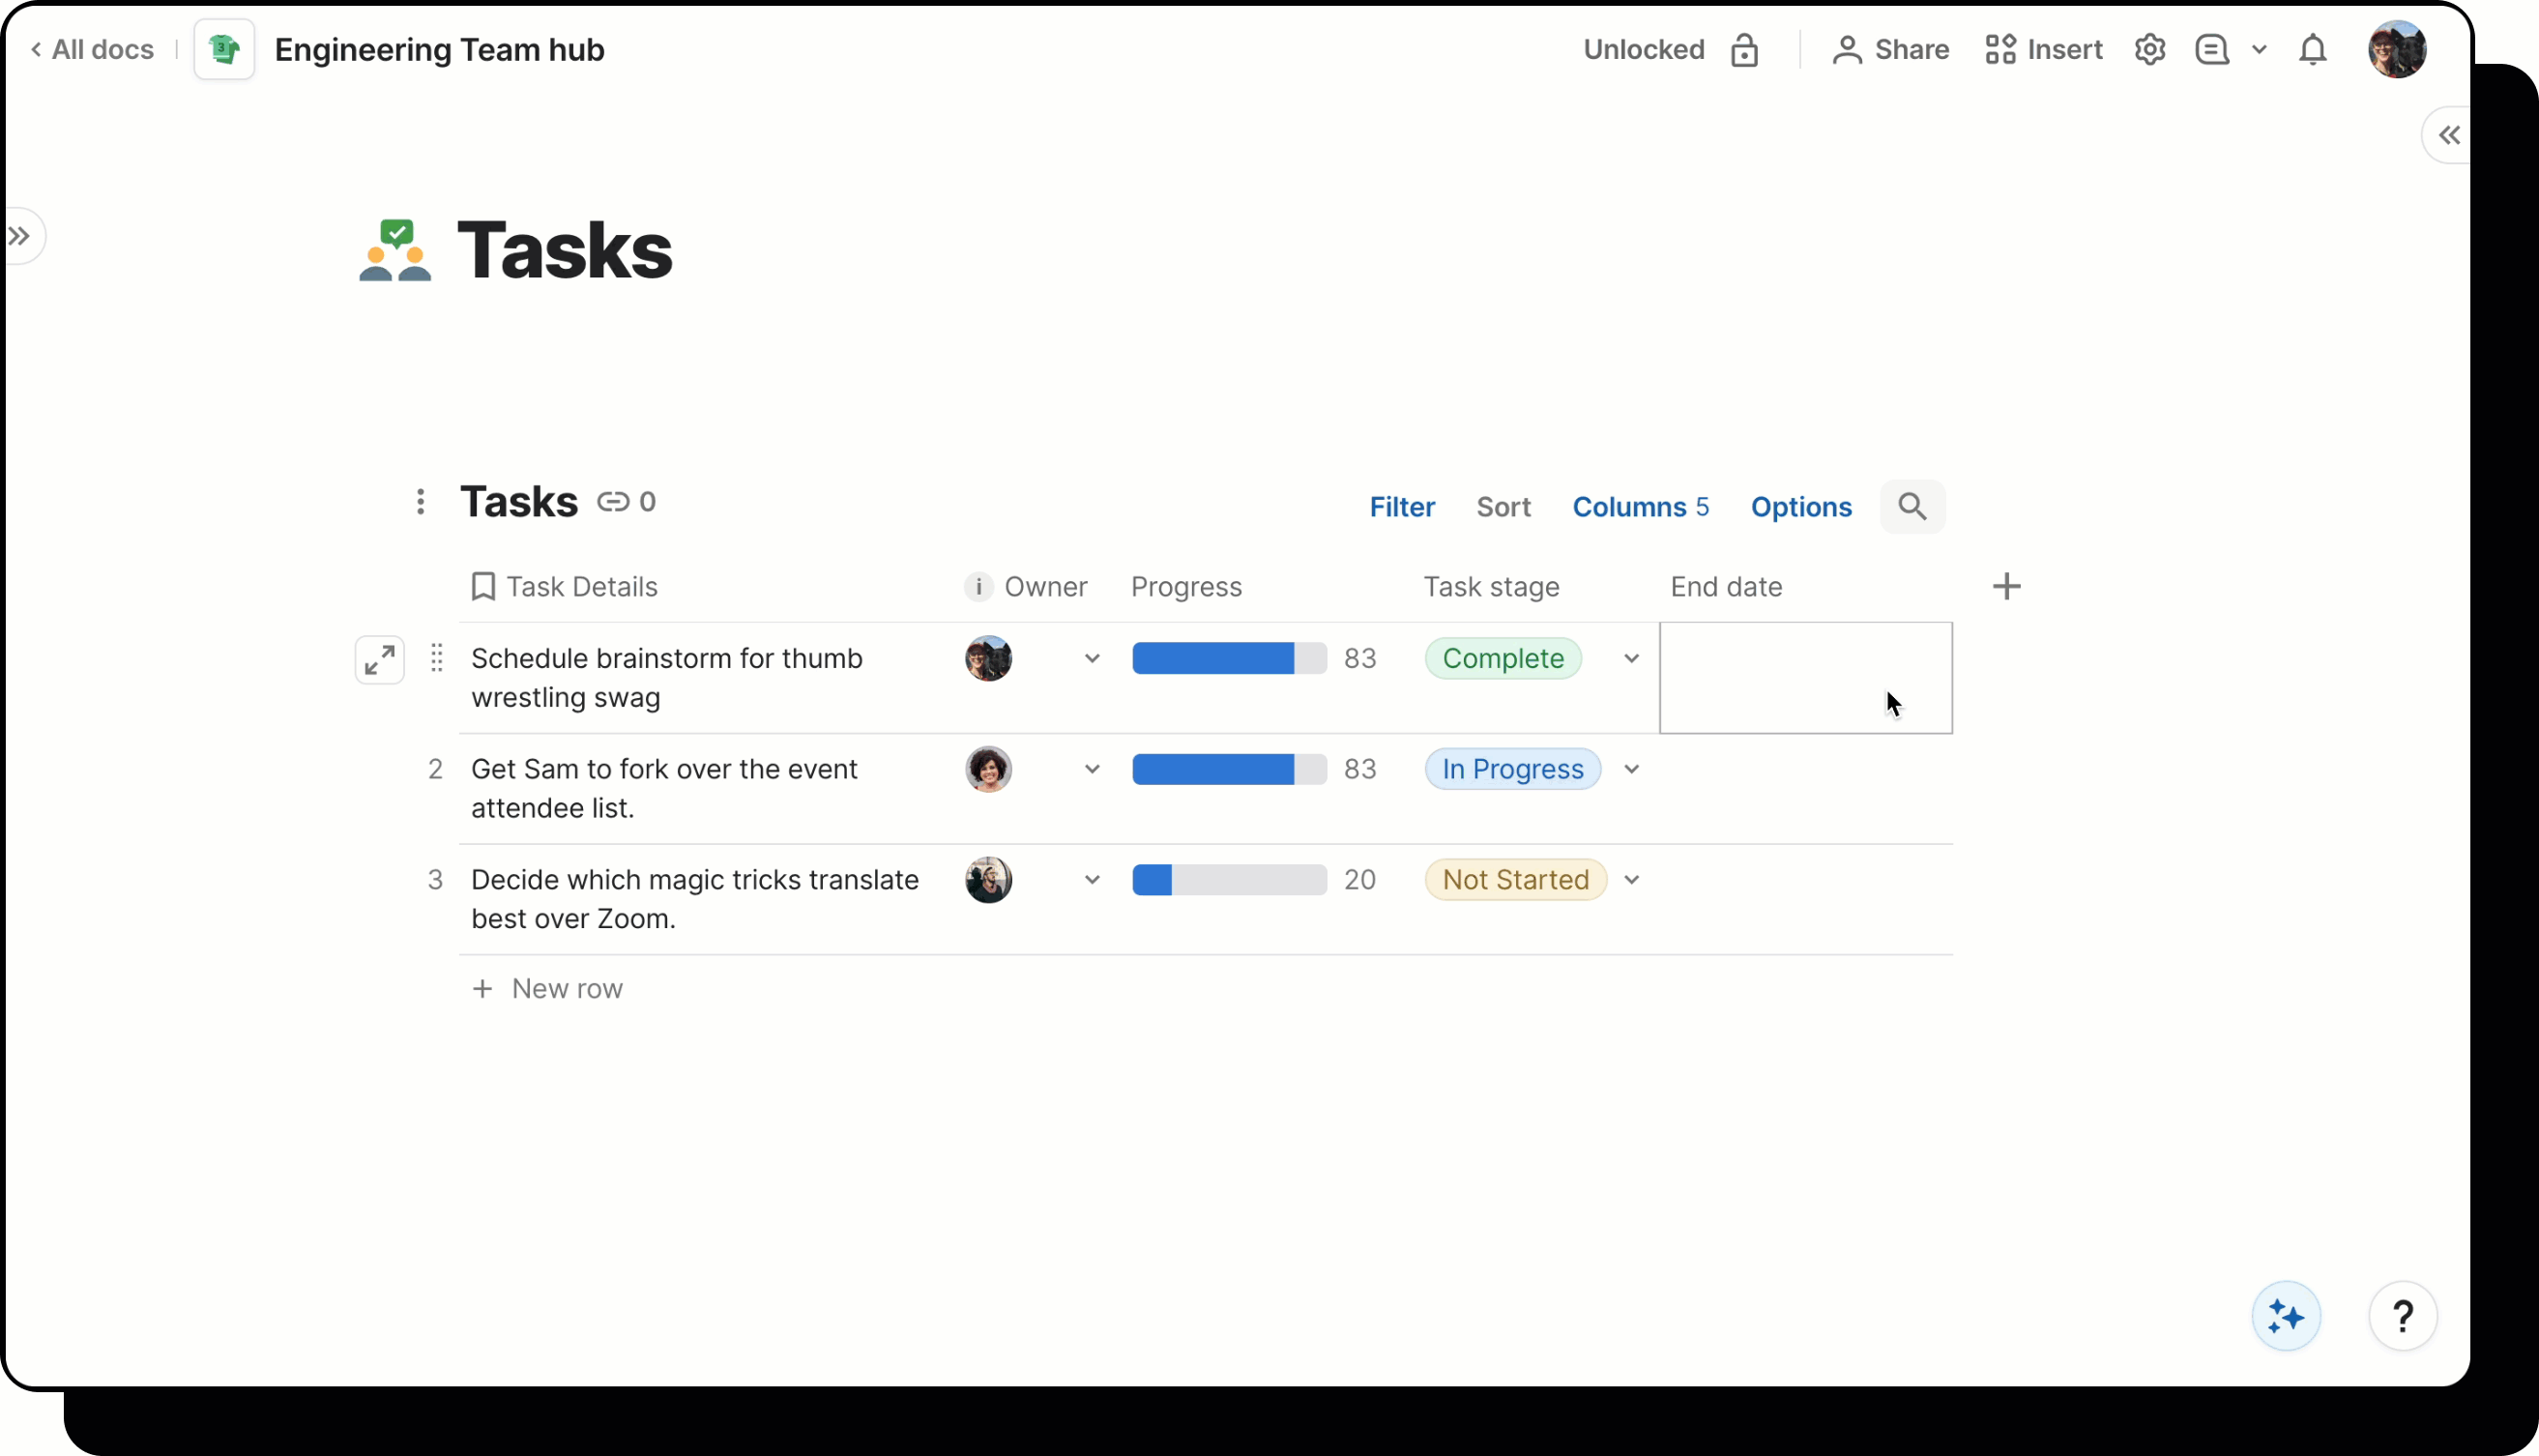Click the Tasks table three-dot menu

click(420, 502)
